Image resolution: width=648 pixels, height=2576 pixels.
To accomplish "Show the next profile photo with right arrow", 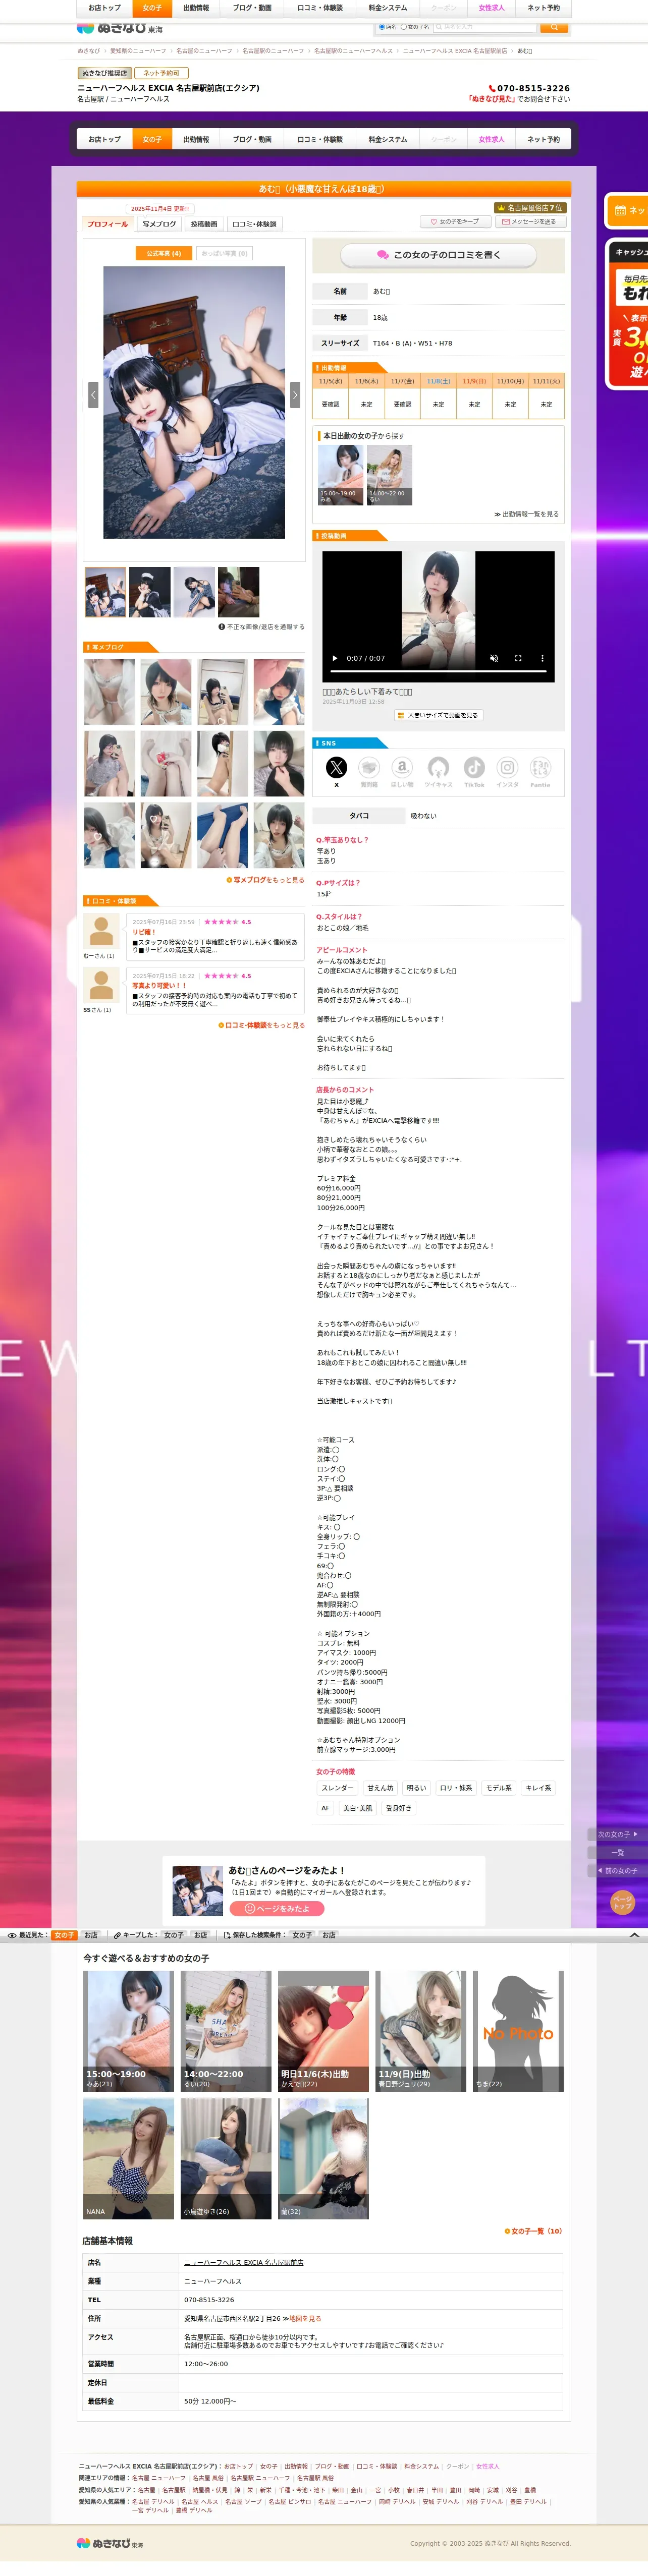I will point(295,394).
